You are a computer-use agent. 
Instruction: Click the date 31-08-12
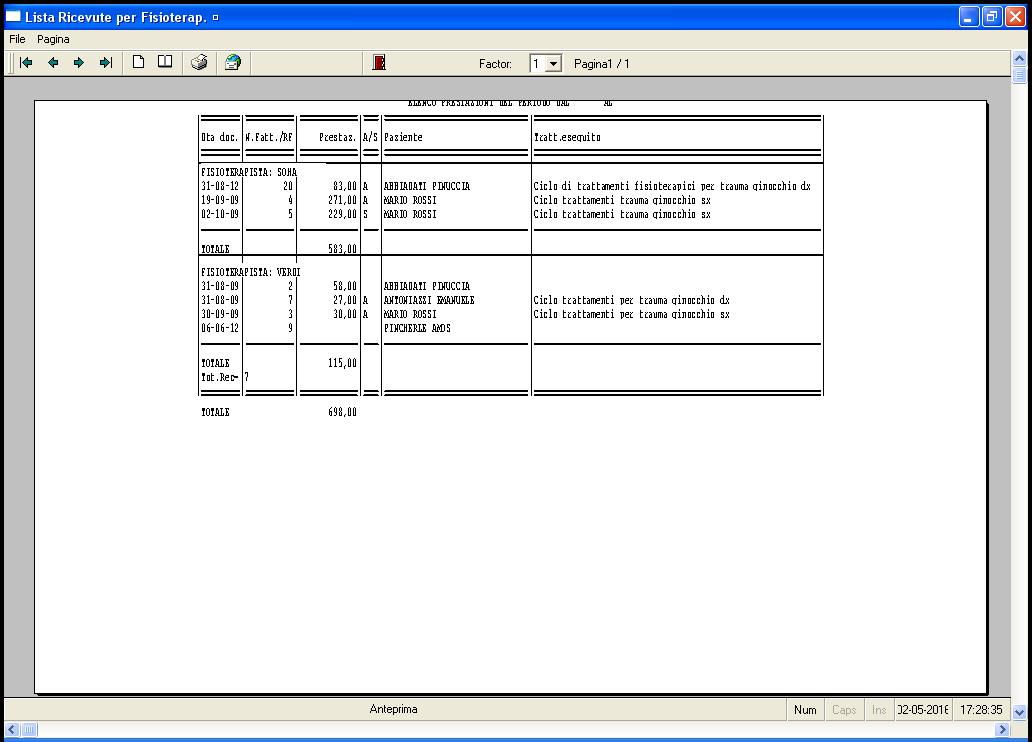point(220,186)
